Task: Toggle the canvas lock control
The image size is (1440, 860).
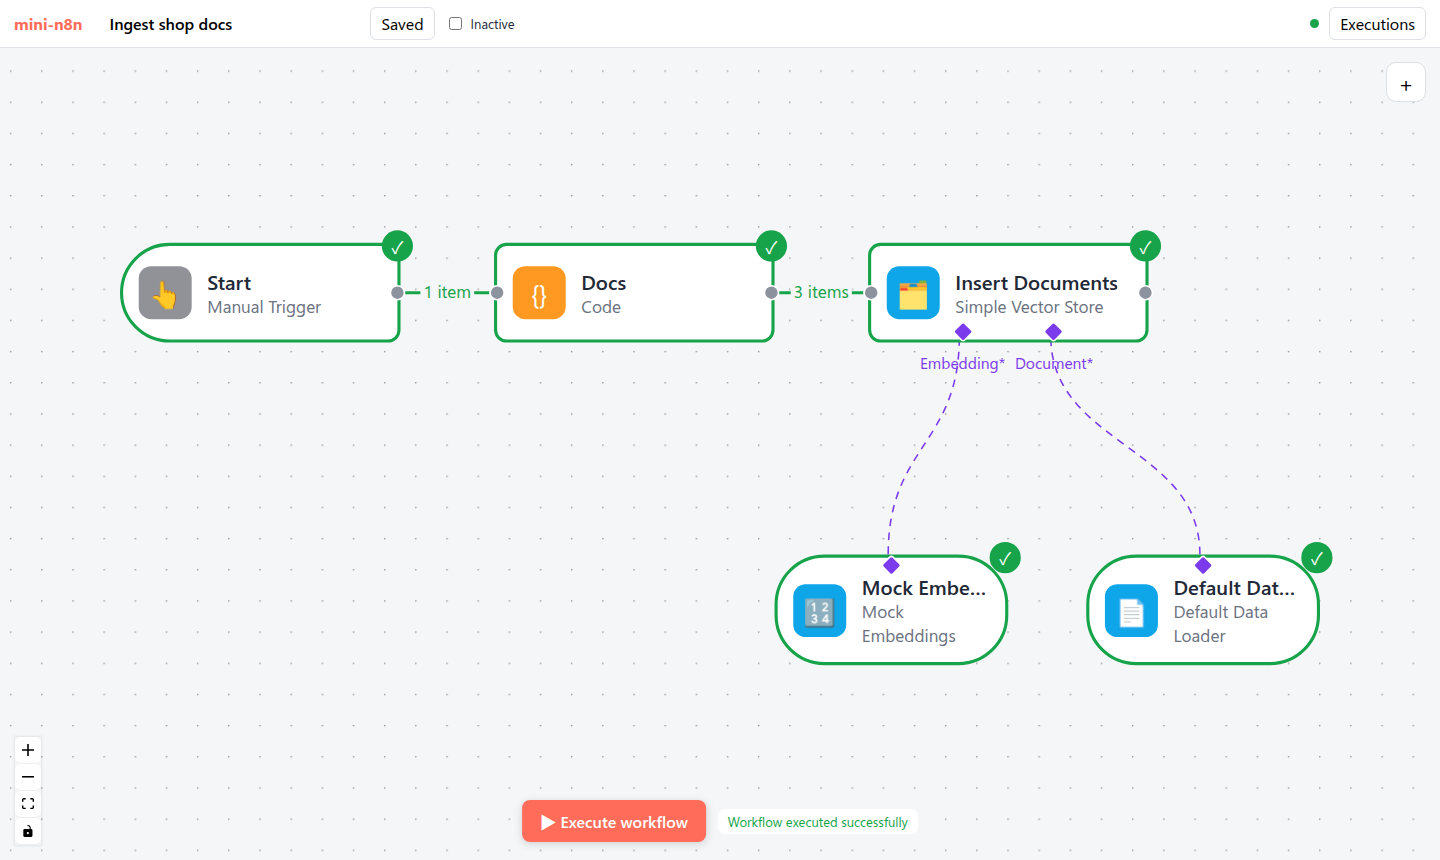Action: point(28,831)
